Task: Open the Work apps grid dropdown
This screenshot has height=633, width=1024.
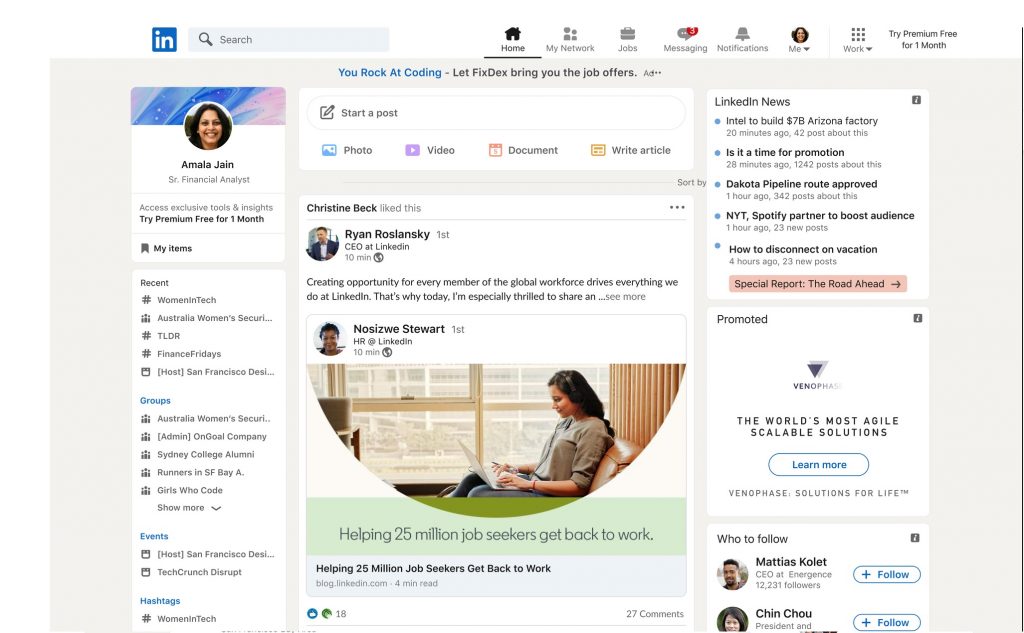Action: (857, 40)
